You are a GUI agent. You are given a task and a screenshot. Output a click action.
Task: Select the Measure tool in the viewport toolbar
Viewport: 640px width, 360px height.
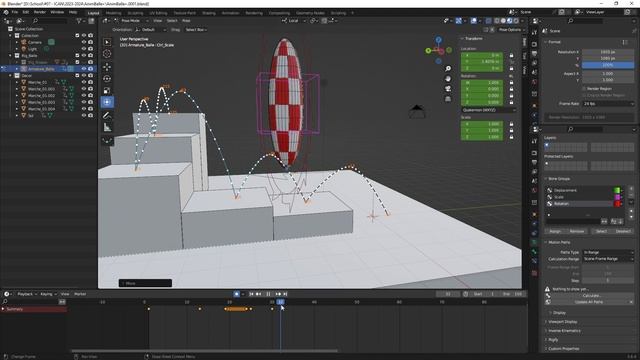click(107, 127)
